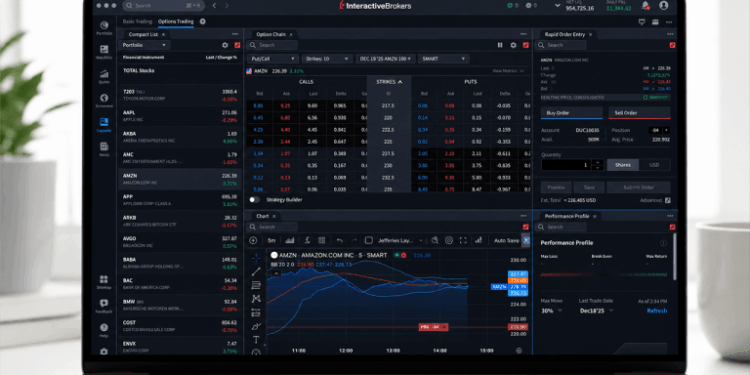Switch to the Sell Order side
Image resolution: width=750 pixels, height=375 pixels.
coord(639,113)
